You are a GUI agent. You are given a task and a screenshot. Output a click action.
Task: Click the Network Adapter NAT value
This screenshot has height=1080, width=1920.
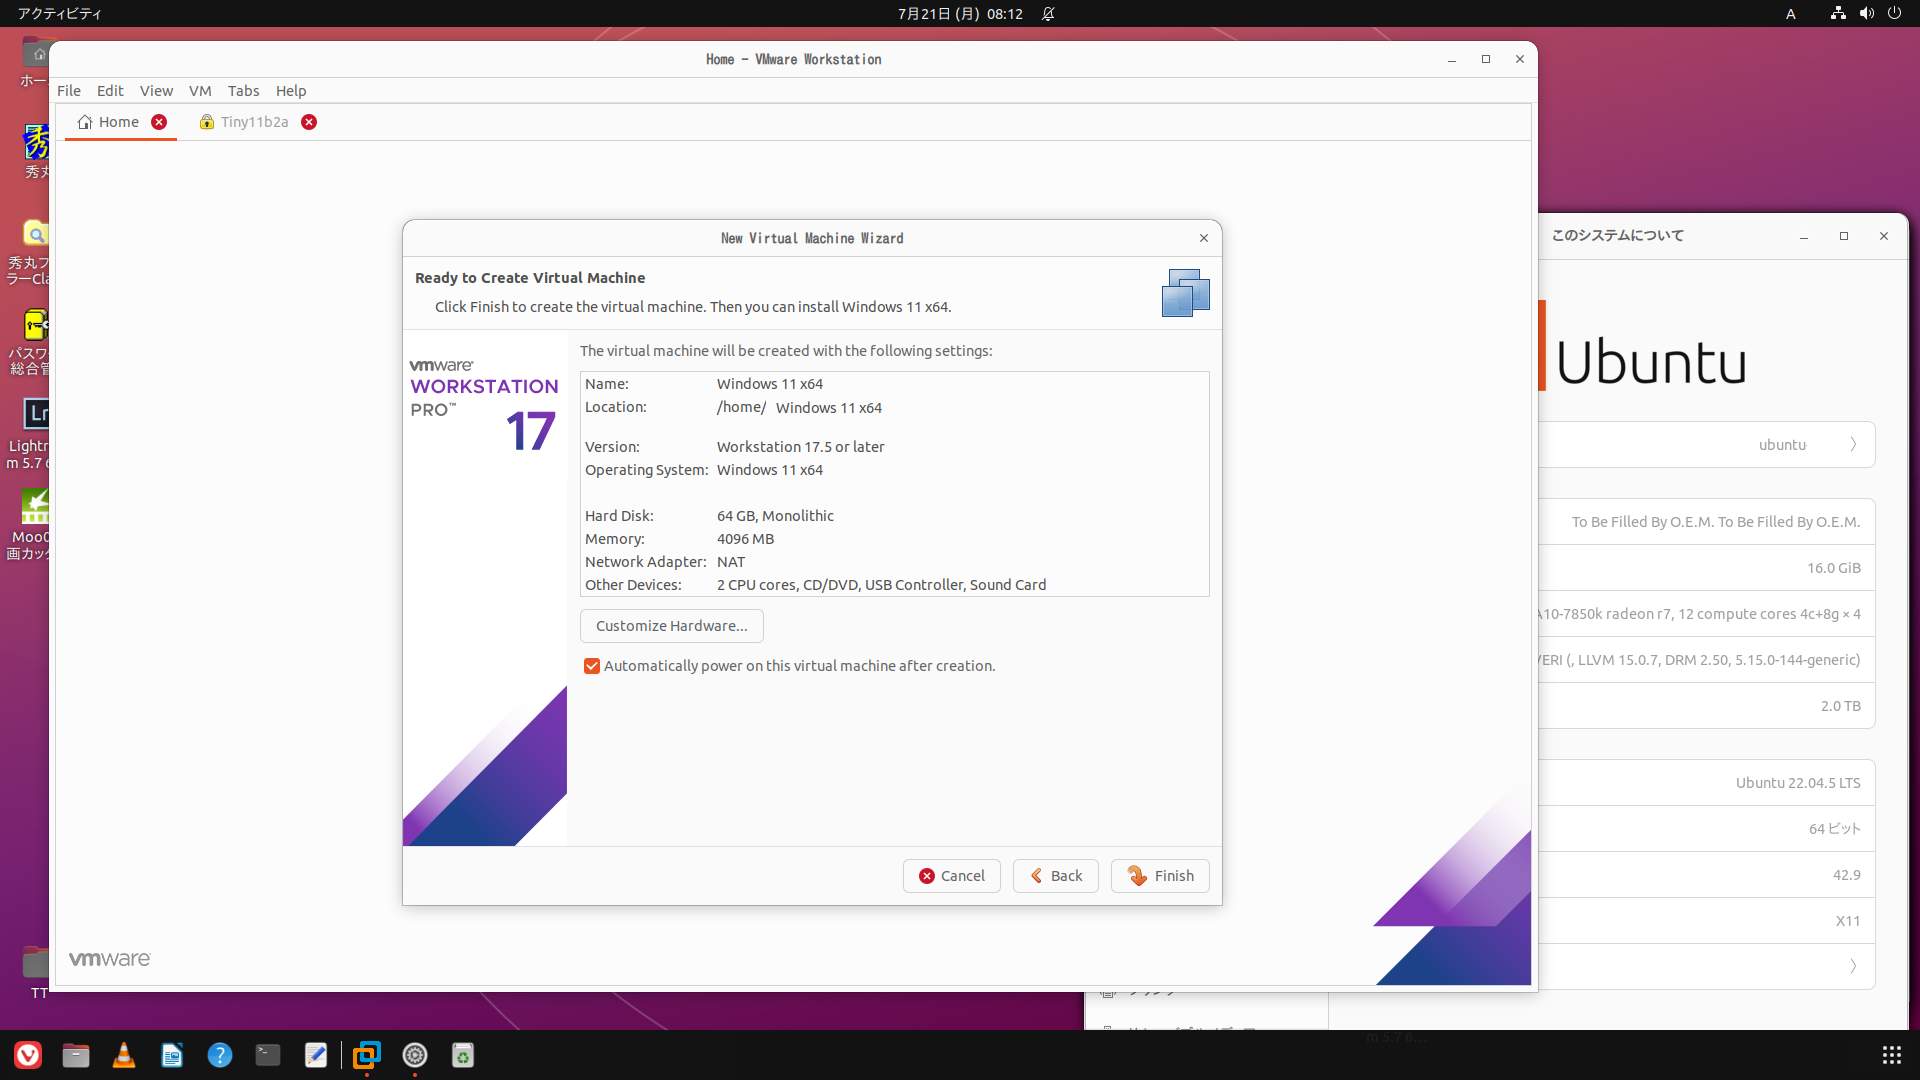click(731, 562)
